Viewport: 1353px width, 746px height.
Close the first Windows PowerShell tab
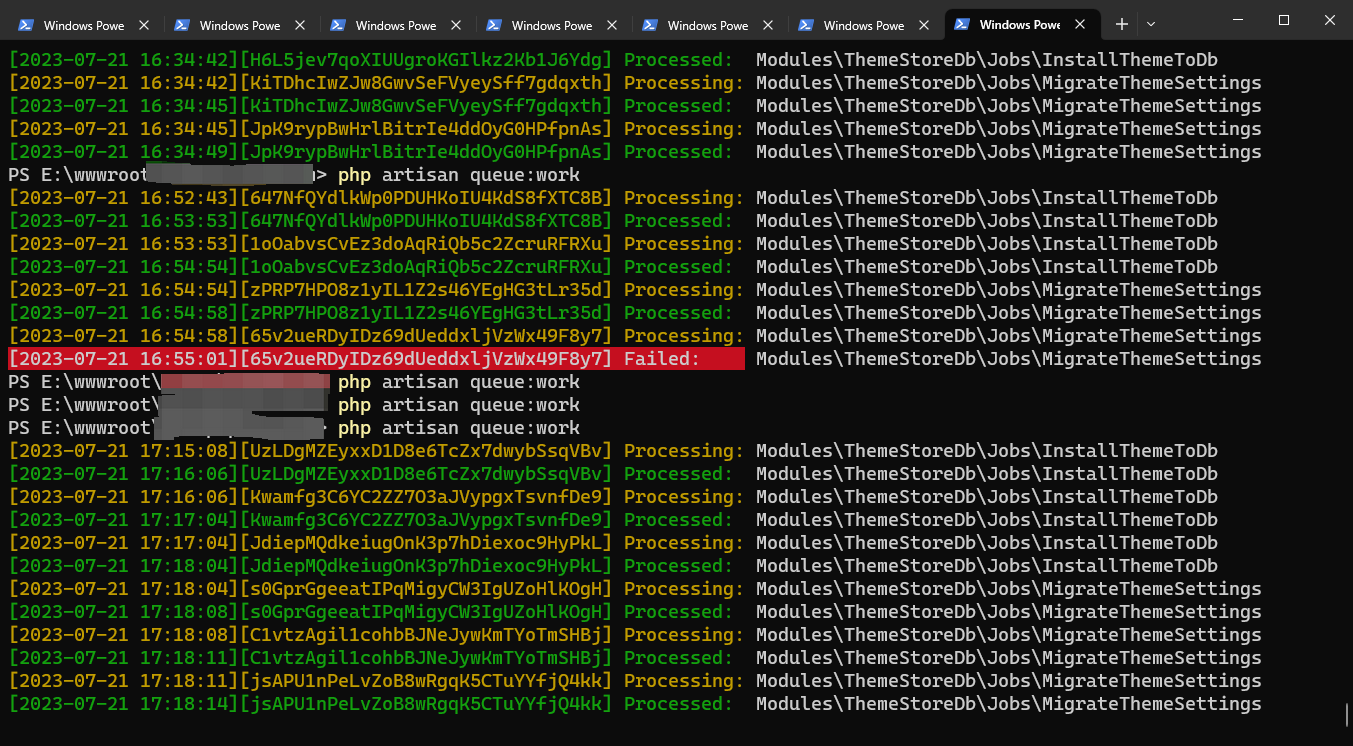(144, 25)
